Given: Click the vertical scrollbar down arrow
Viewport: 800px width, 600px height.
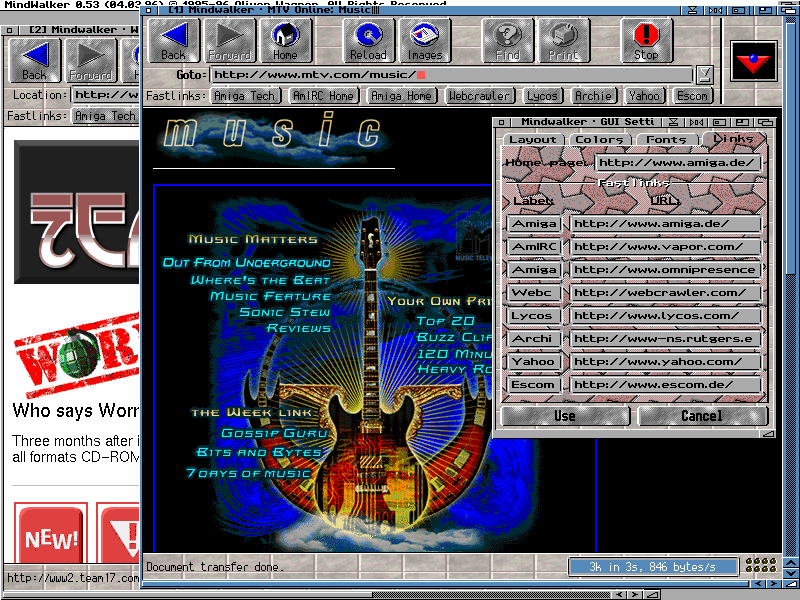Looking at the screenshot, I should coord(791,574).
